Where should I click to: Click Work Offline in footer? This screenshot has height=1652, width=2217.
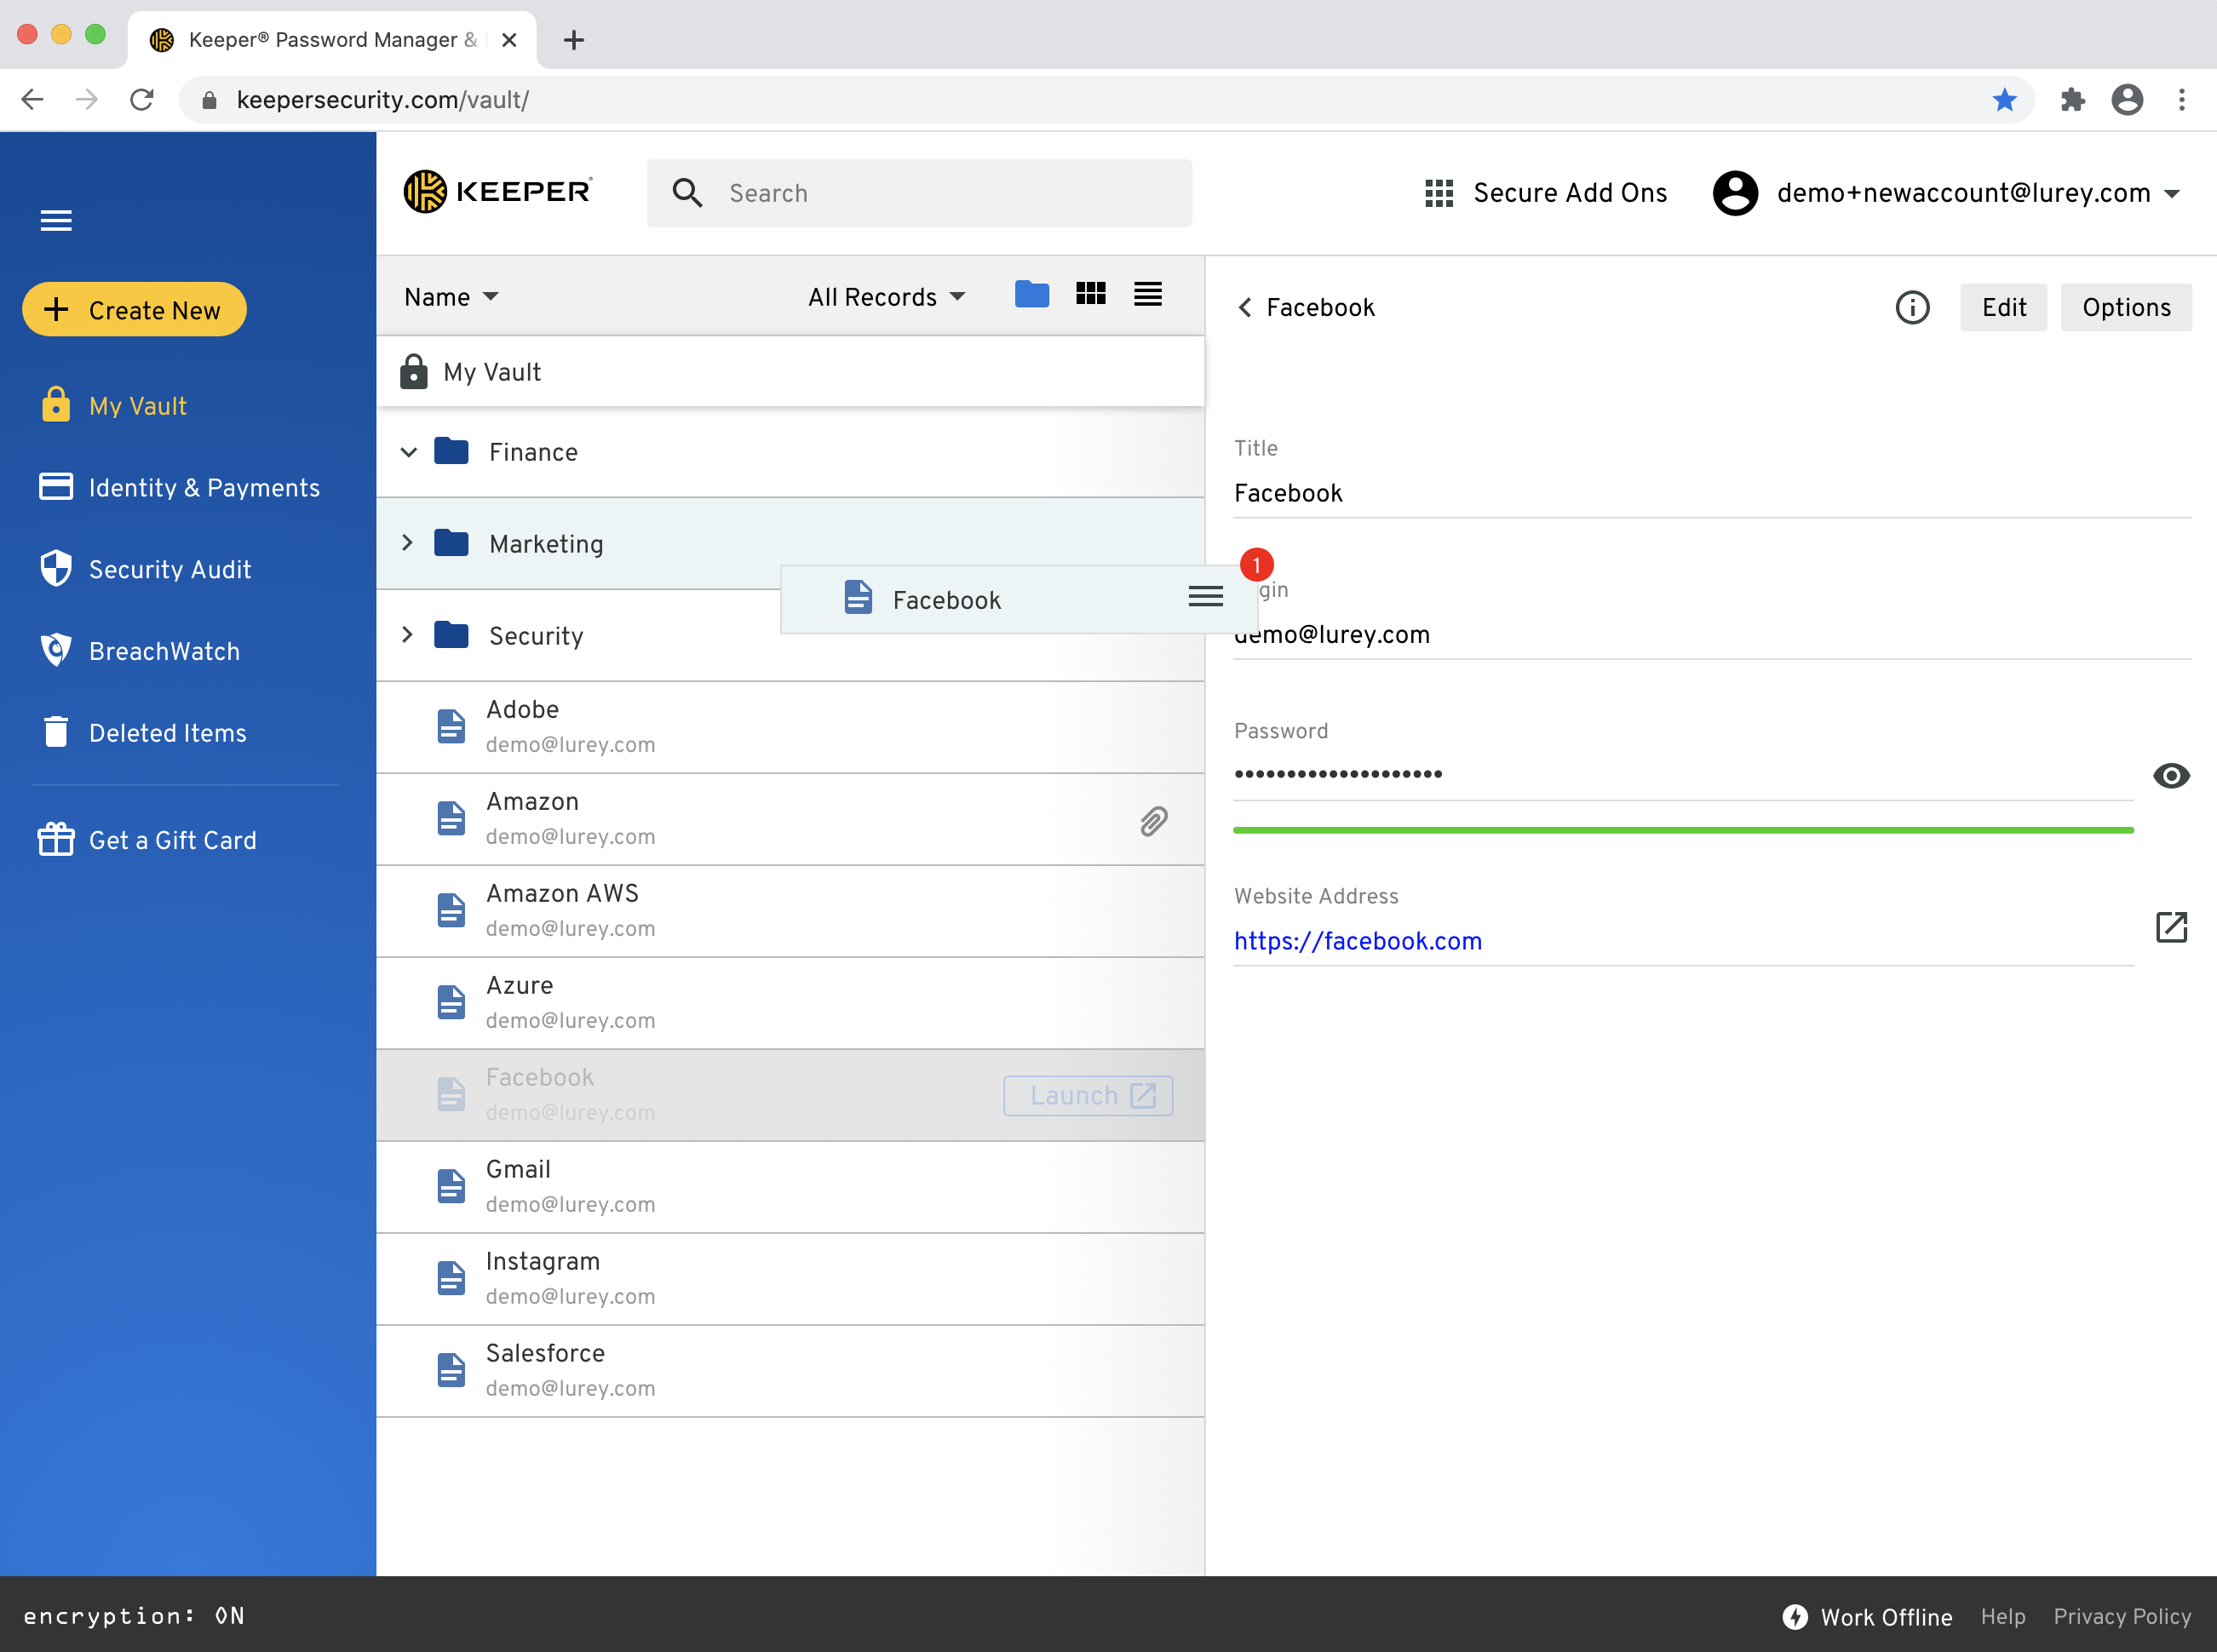1867,1617
